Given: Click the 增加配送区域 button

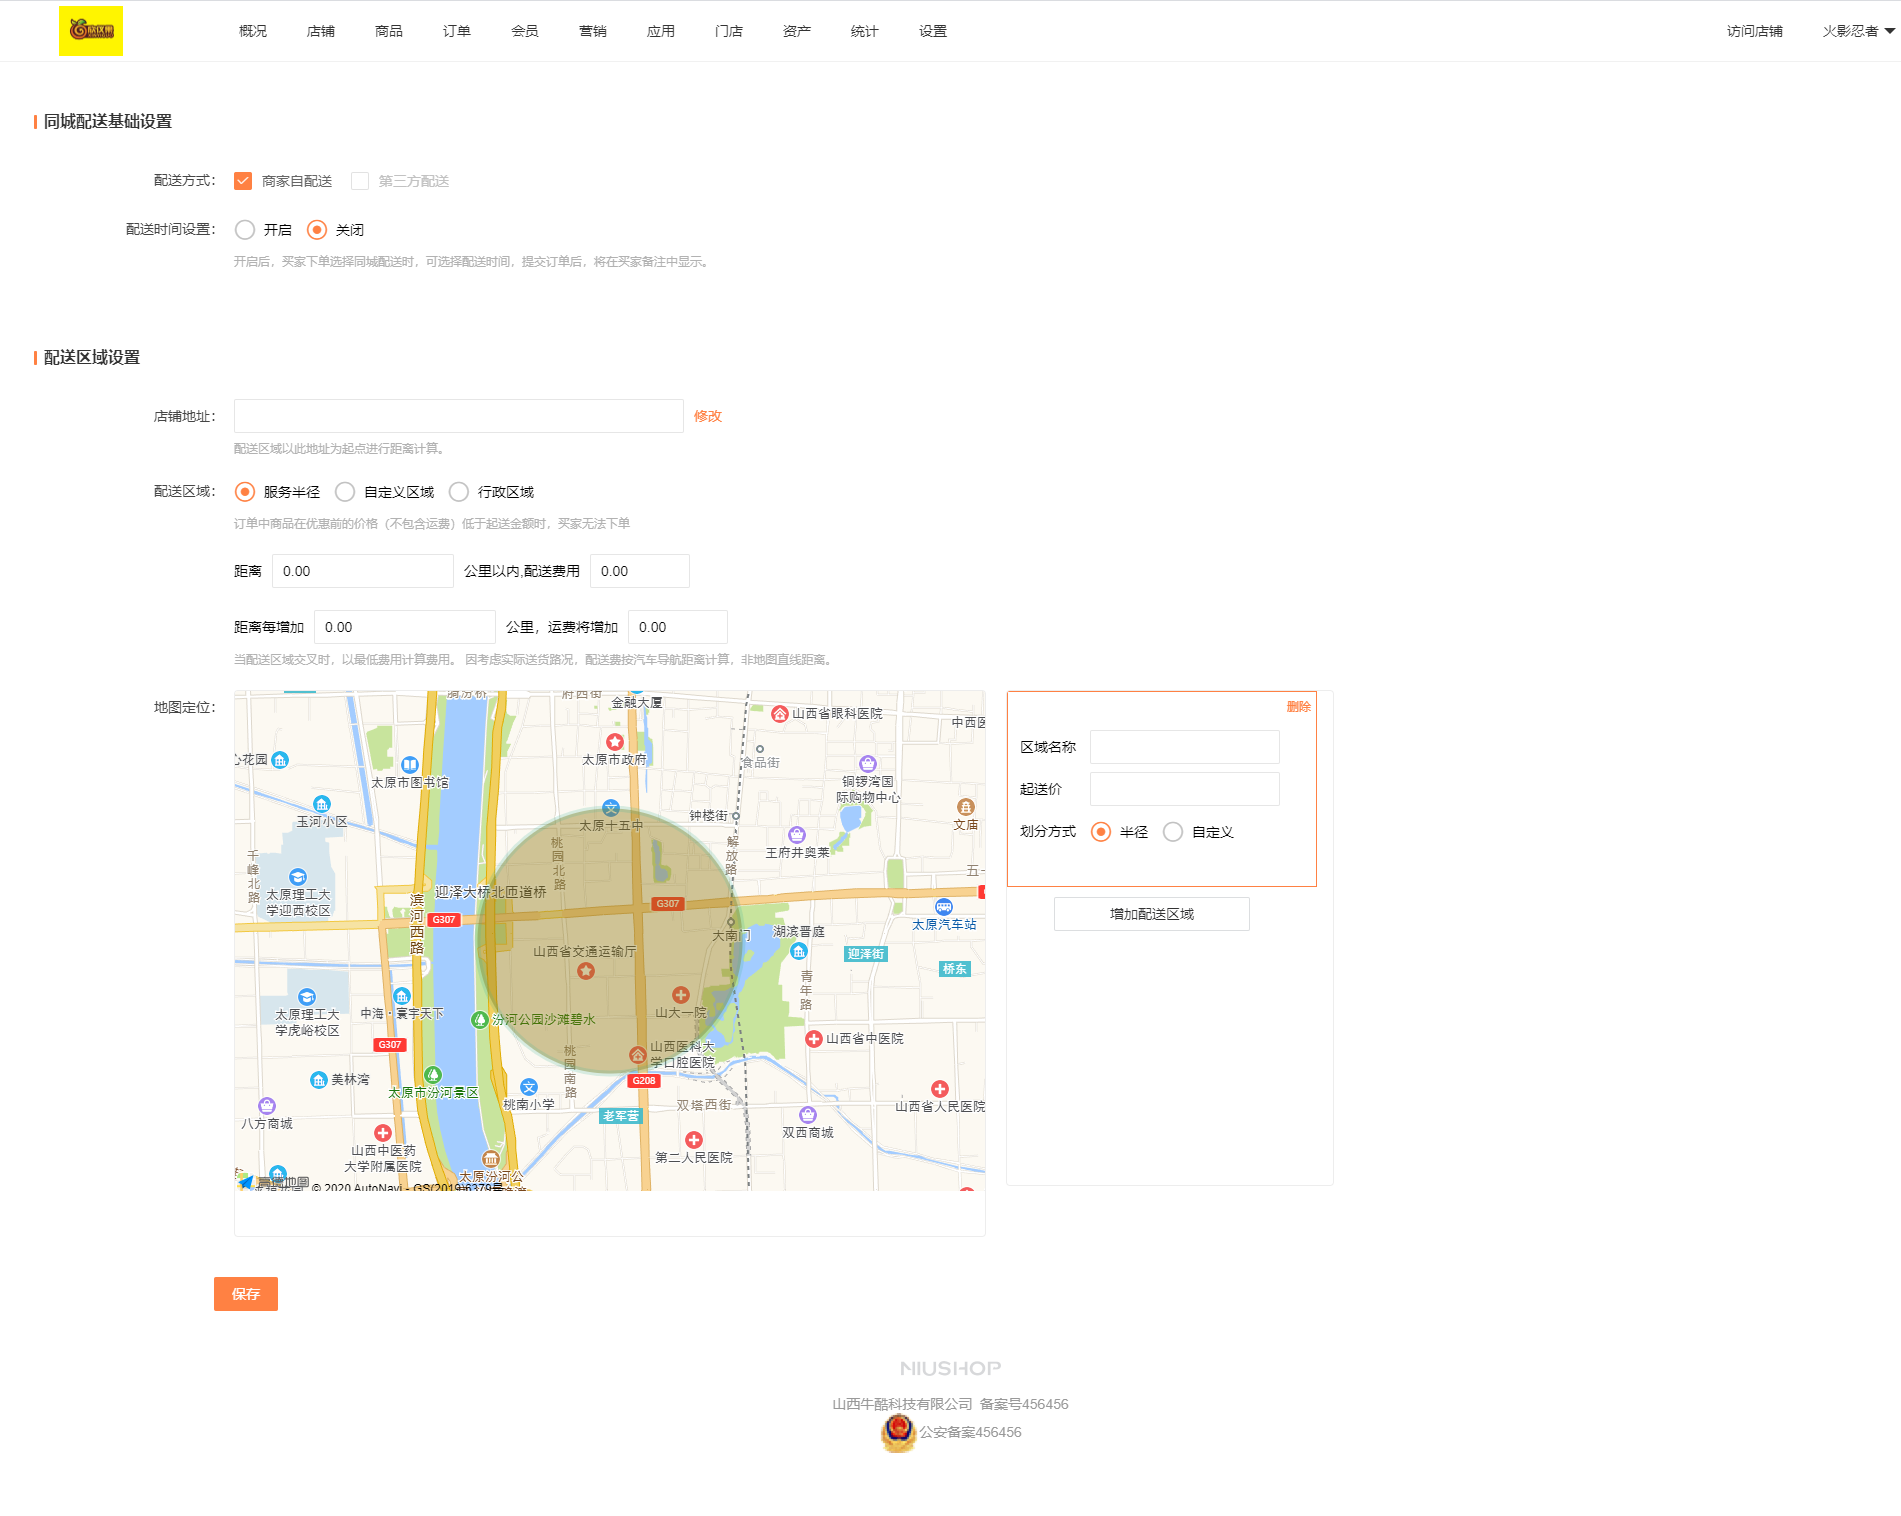Looking at the screenshot, I should (x=1152, y=914).
